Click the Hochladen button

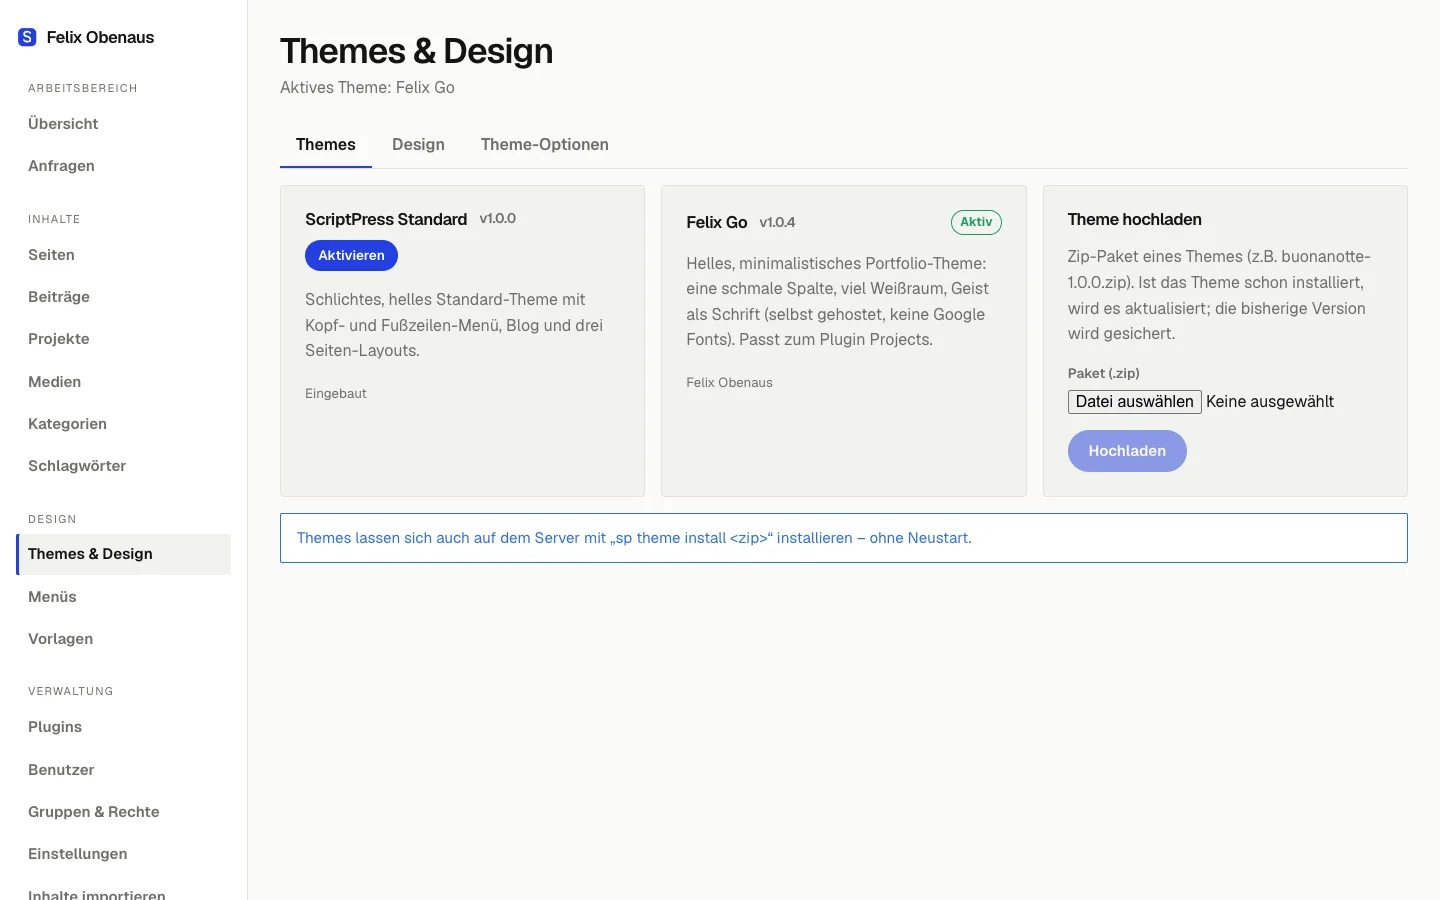point(1127,451)
